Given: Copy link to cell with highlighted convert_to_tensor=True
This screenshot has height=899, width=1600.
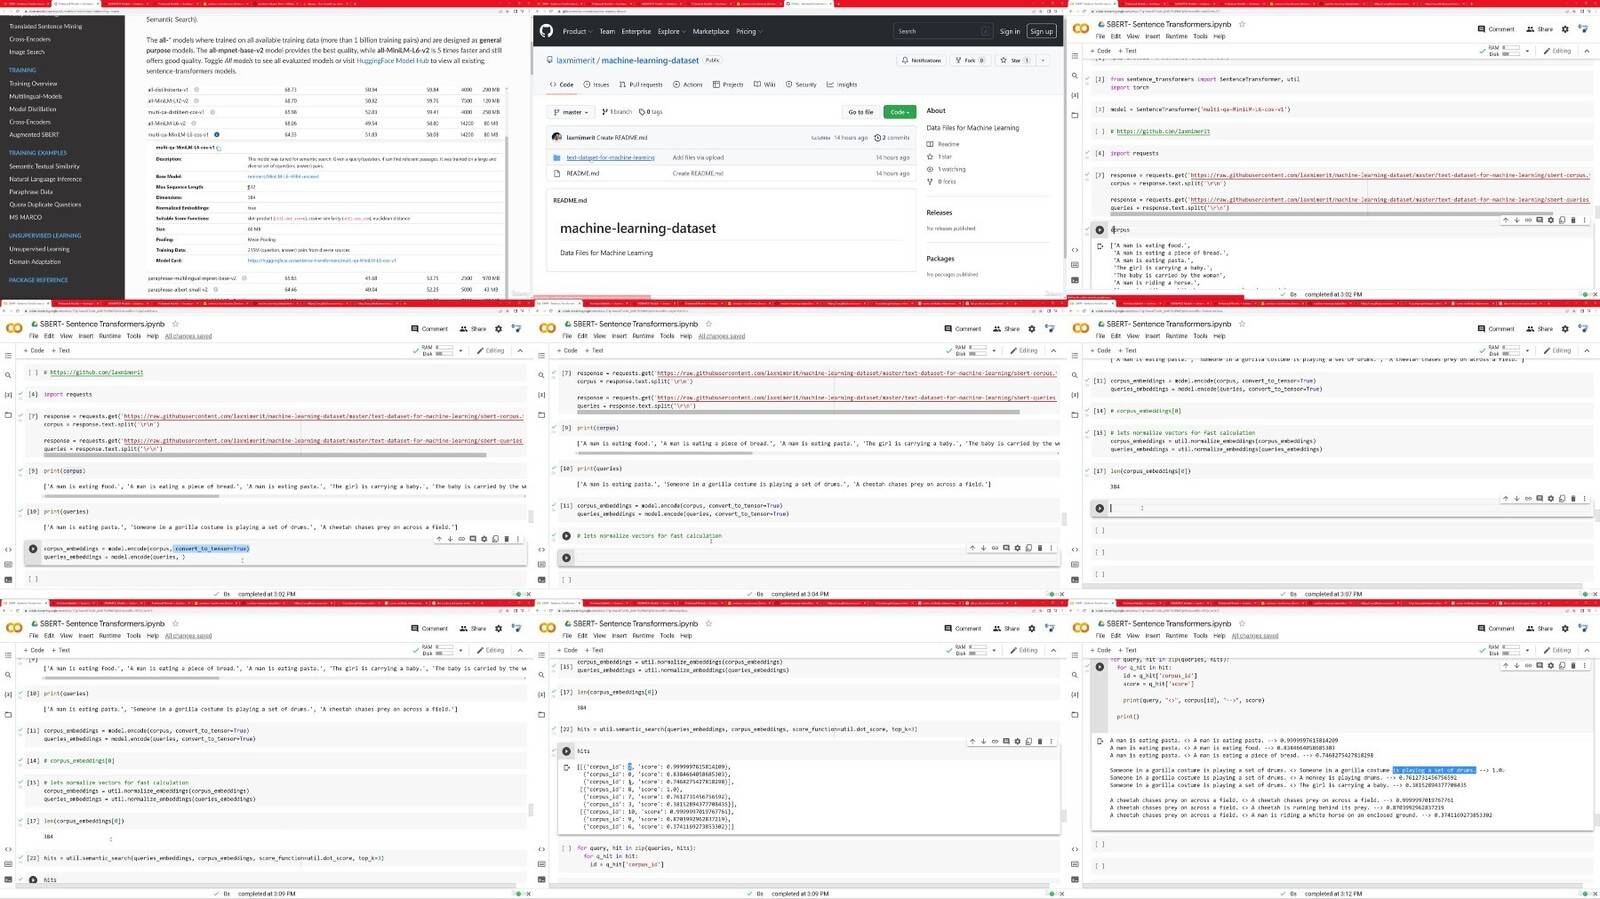Looking at the screenshot, I should pos(462,539).
